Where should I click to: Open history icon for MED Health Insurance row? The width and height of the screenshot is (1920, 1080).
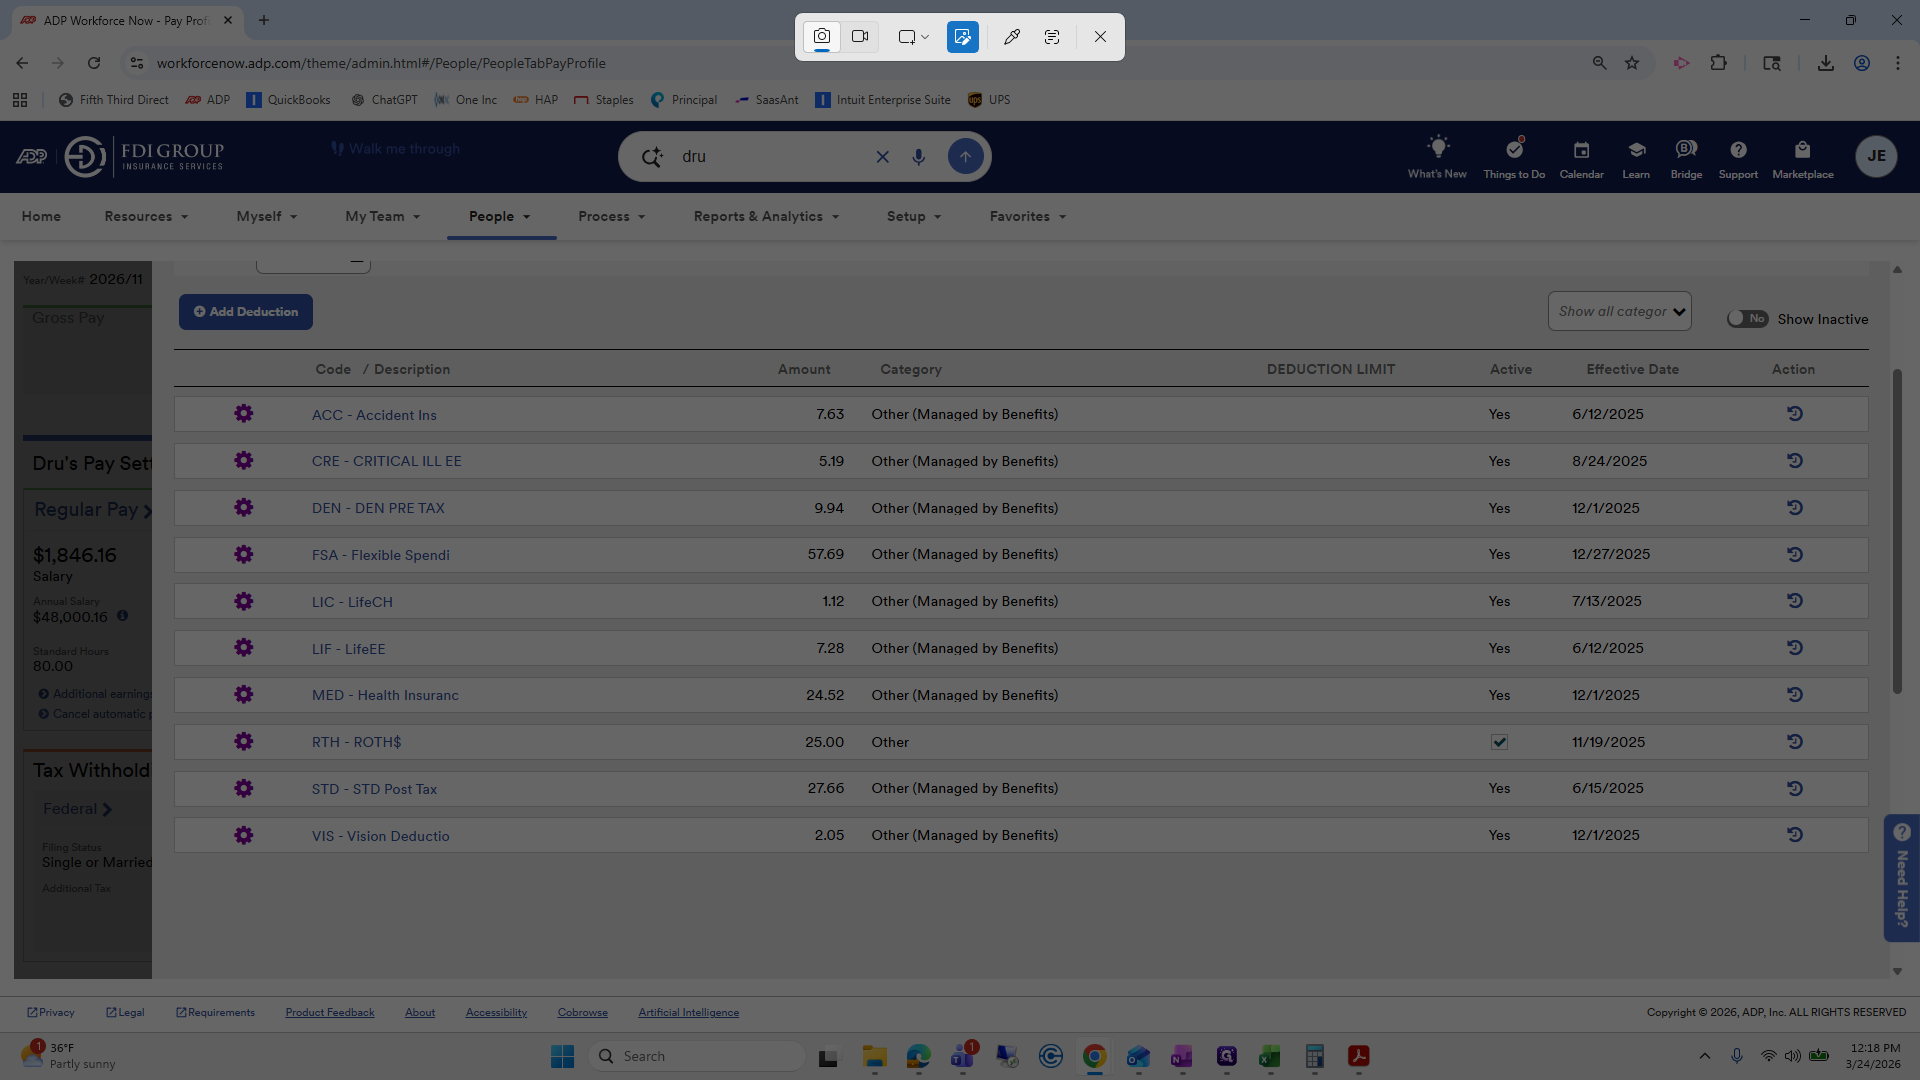1795,695
